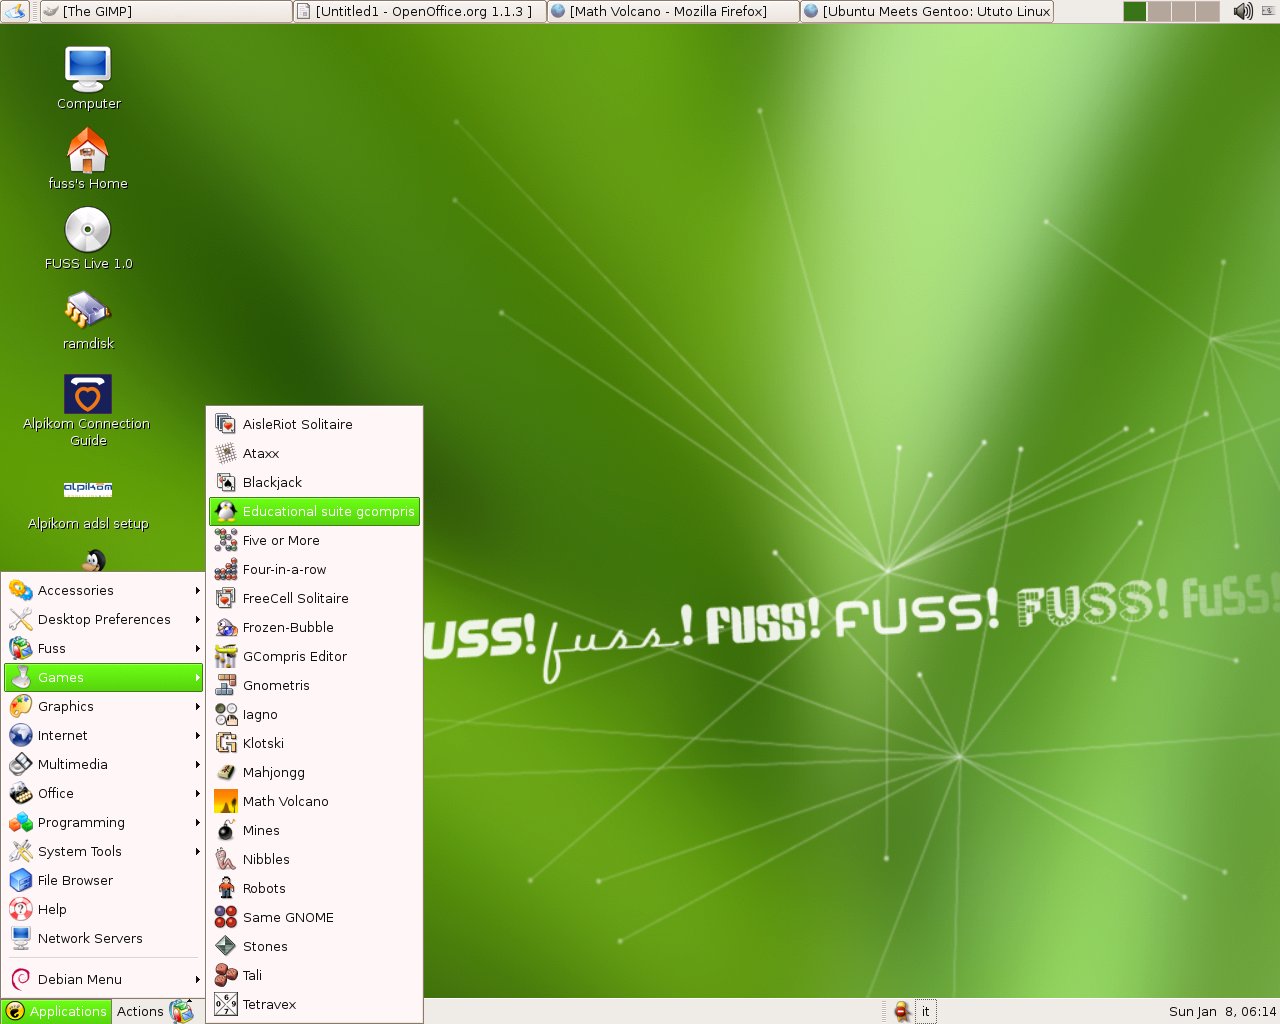This screenshot has height=1024, width=1280.
Task: Click the Robots game icon
Action: pyautogui.click(x=226, y=888)
